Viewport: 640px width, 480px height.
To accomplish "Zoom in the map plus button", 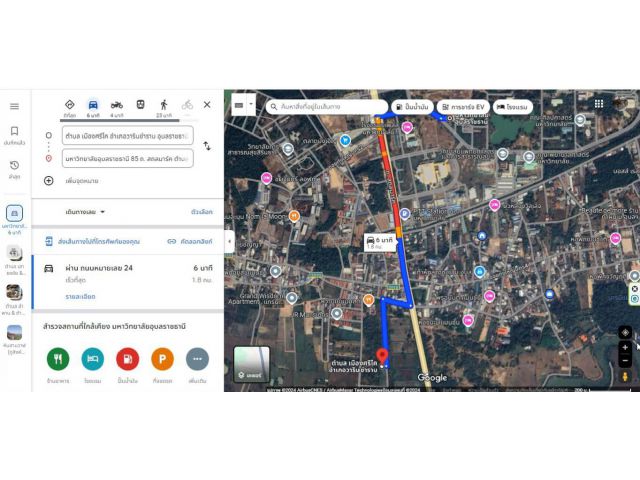I will [x=625, y=348].
